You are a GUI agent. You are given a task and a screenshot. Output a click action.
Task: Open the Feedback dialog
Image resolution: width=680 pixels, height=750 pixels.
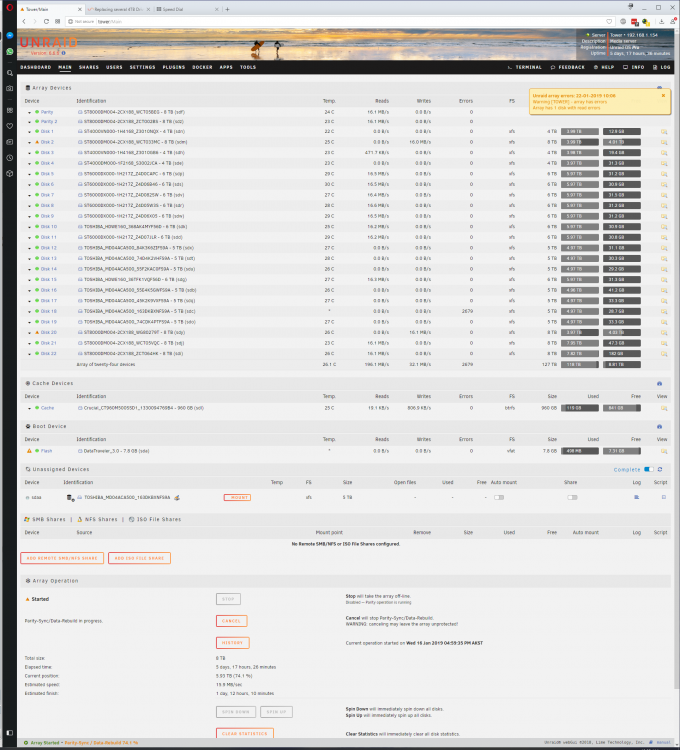click(568, 67)
